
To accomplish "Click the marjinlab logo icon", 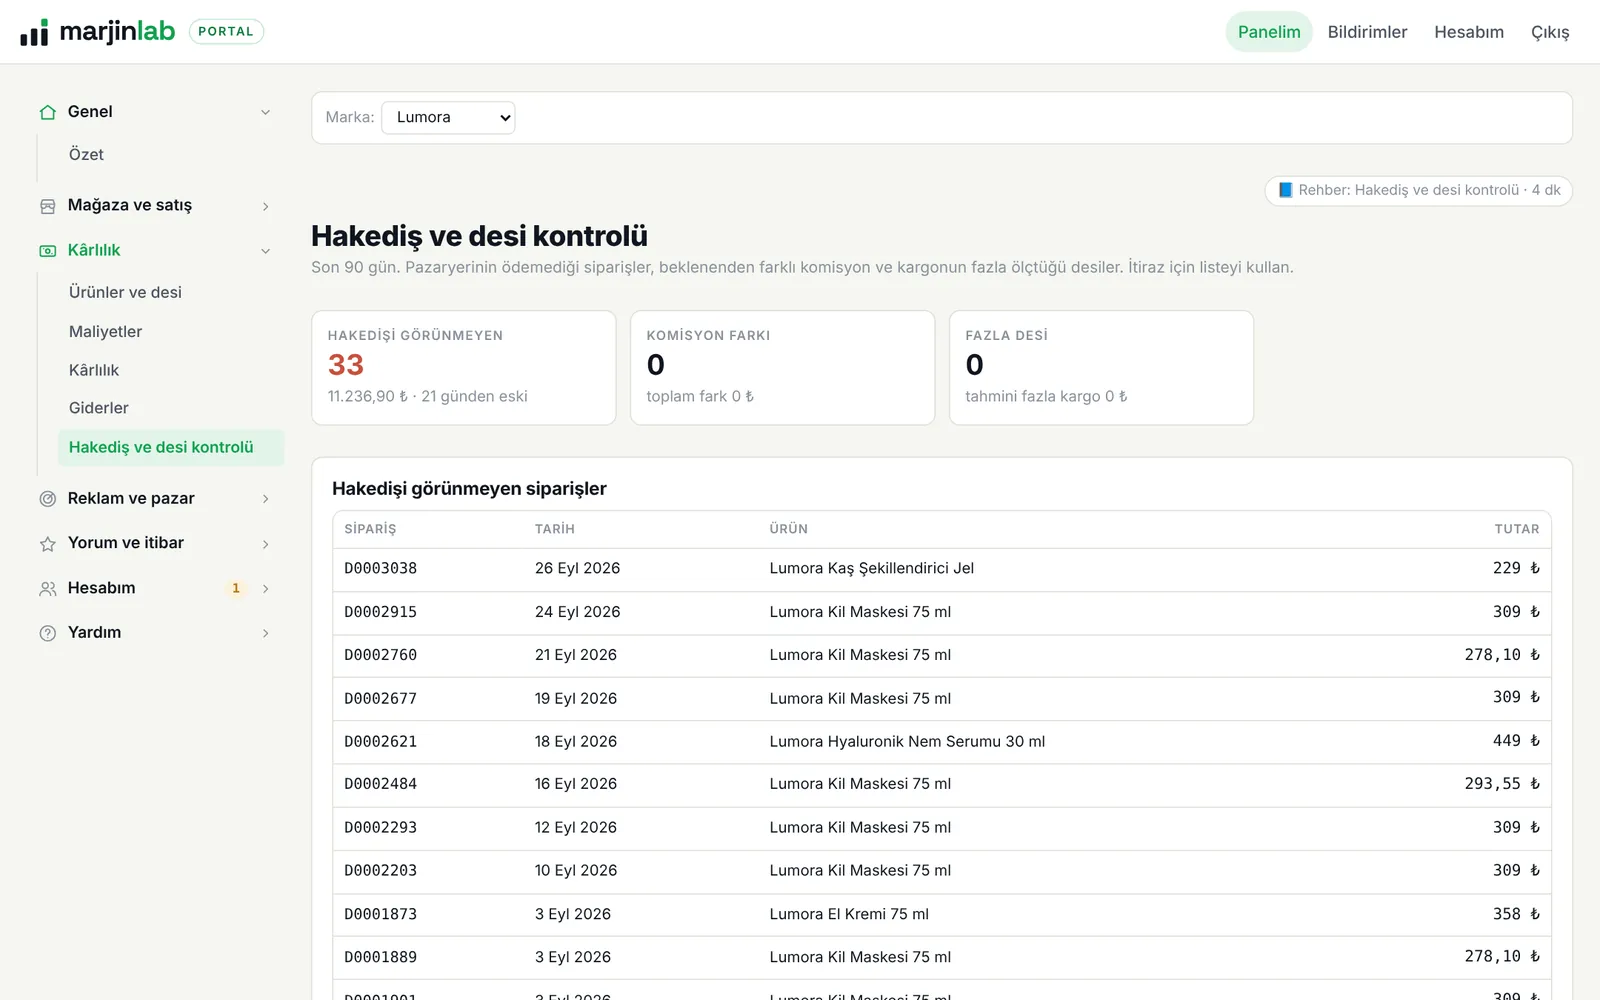I will pos(34,32).
